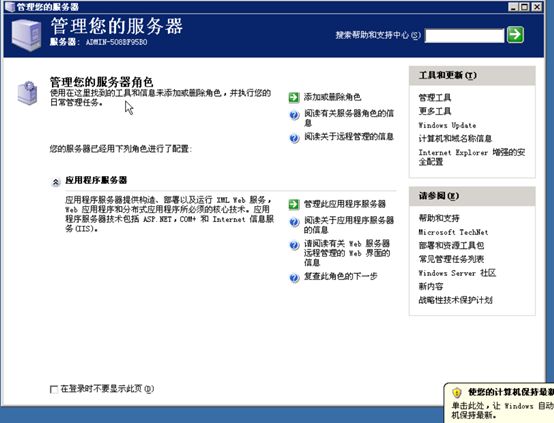The image size is (554, 423).
Task: Click the 工具和更新(T) panel header
Action: click(x=472, y=76)
